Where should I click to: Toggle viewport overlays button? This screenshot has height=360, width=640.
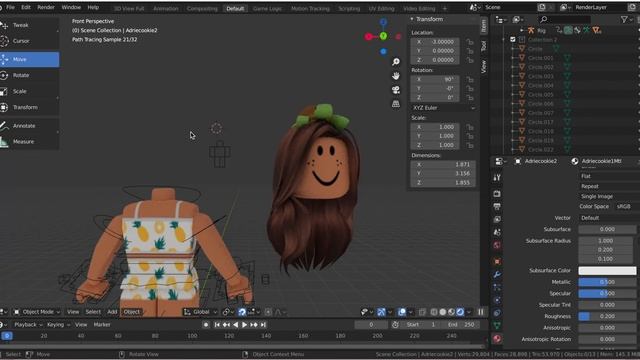[402, 312]
